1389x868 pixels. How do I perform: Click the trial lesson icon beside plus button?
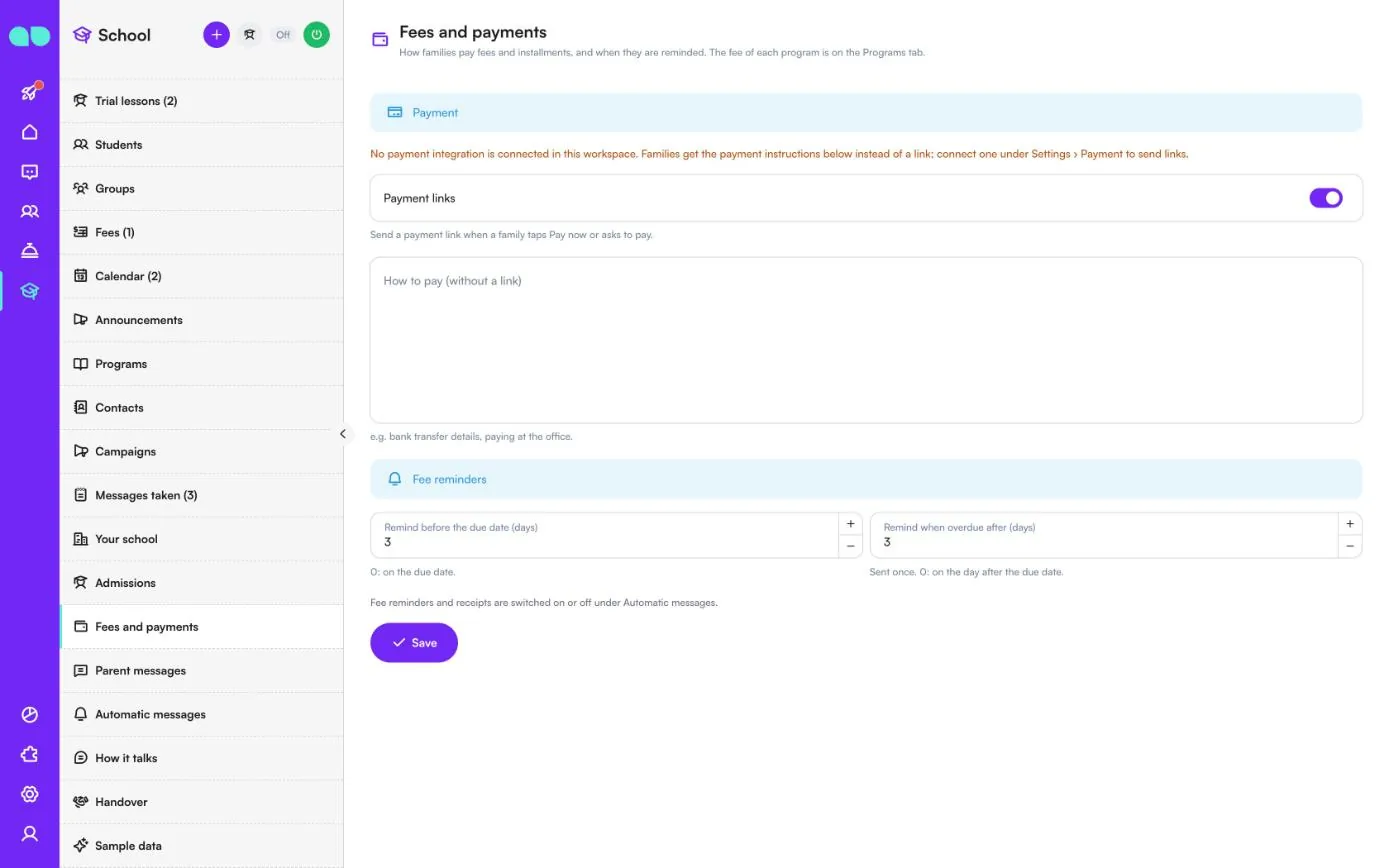(x=249, y=35)
